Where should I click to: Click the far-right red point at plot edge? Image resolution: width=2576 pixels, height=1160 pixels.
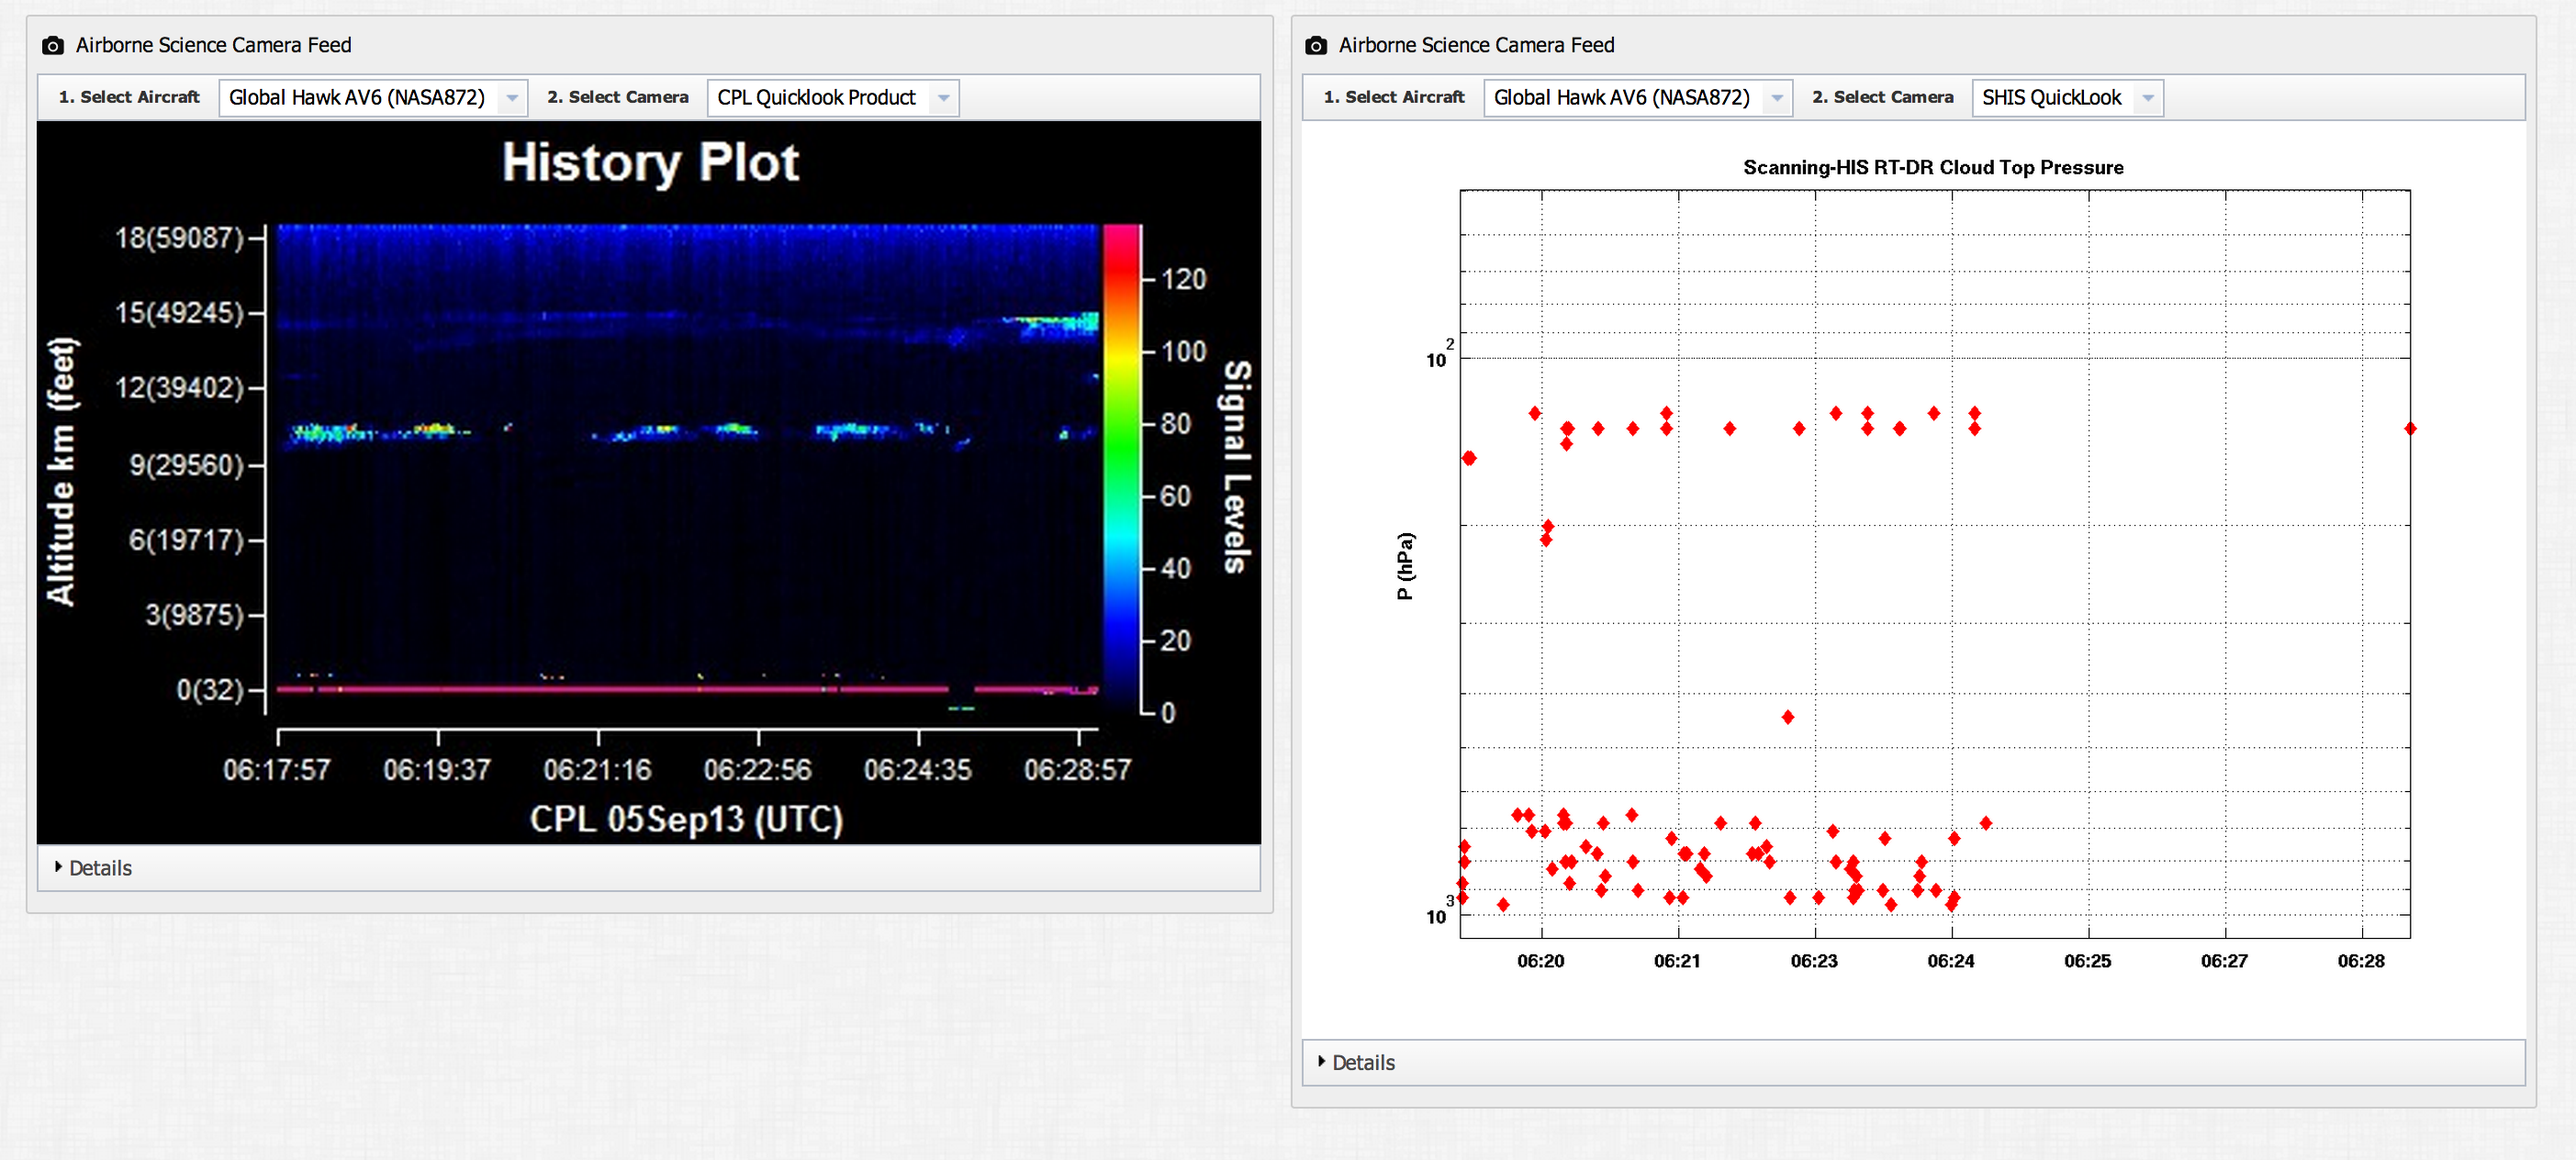pos(2409,429)
